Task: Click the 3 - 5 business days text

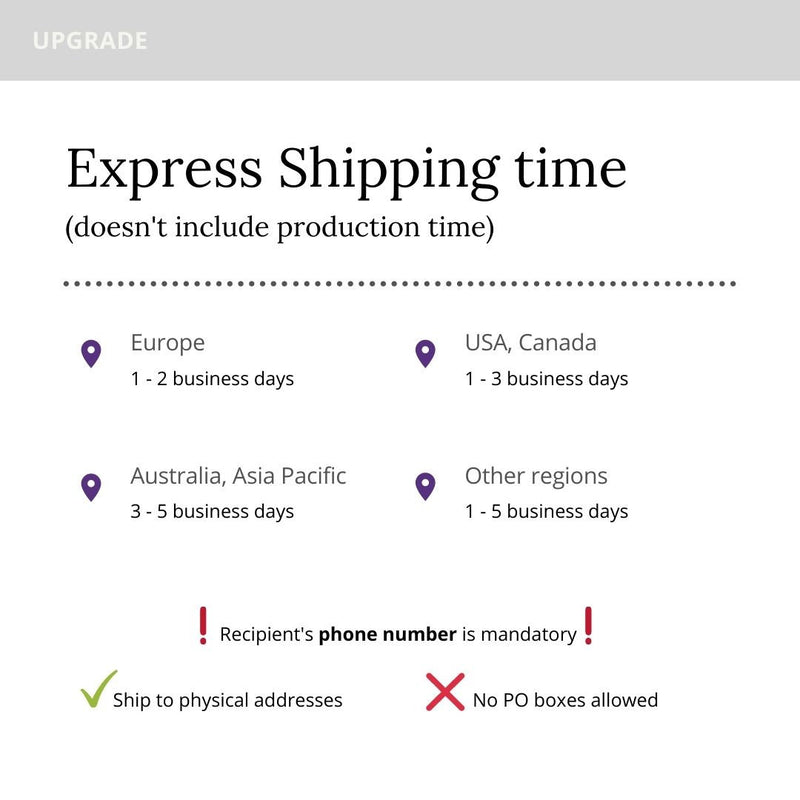Action: (x=212, y=511)
